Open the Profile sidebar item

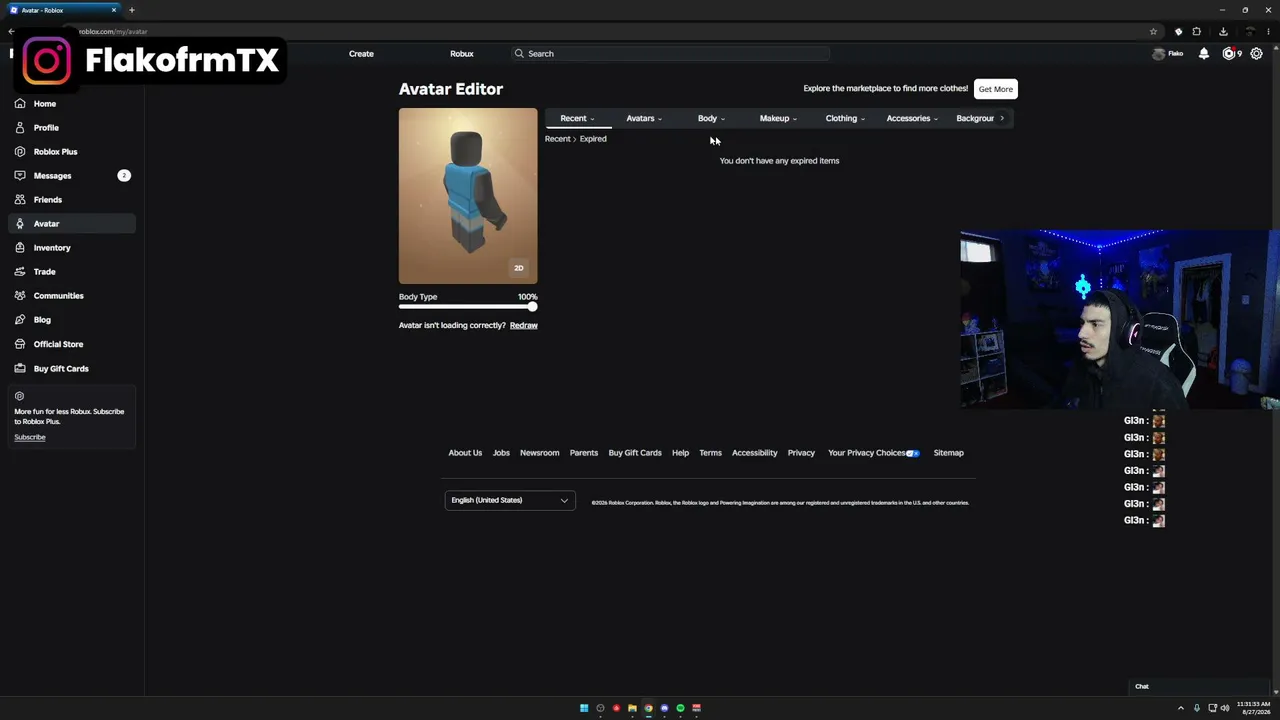pyautogui.click(x=70, y=128)
